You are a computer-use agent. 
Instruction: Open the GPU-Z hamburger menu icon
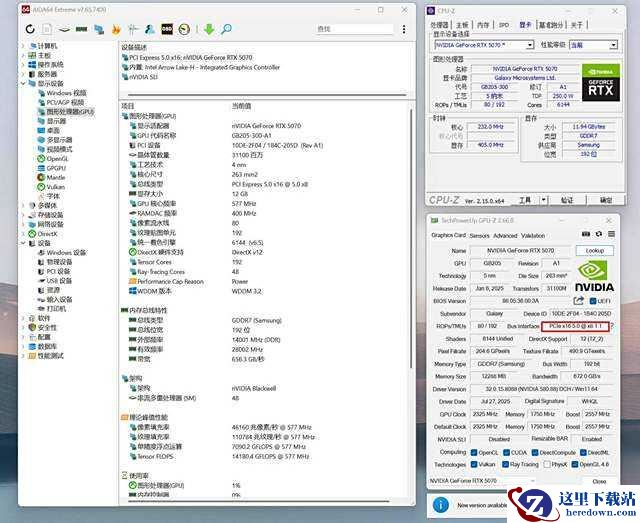tap(611, 234)
